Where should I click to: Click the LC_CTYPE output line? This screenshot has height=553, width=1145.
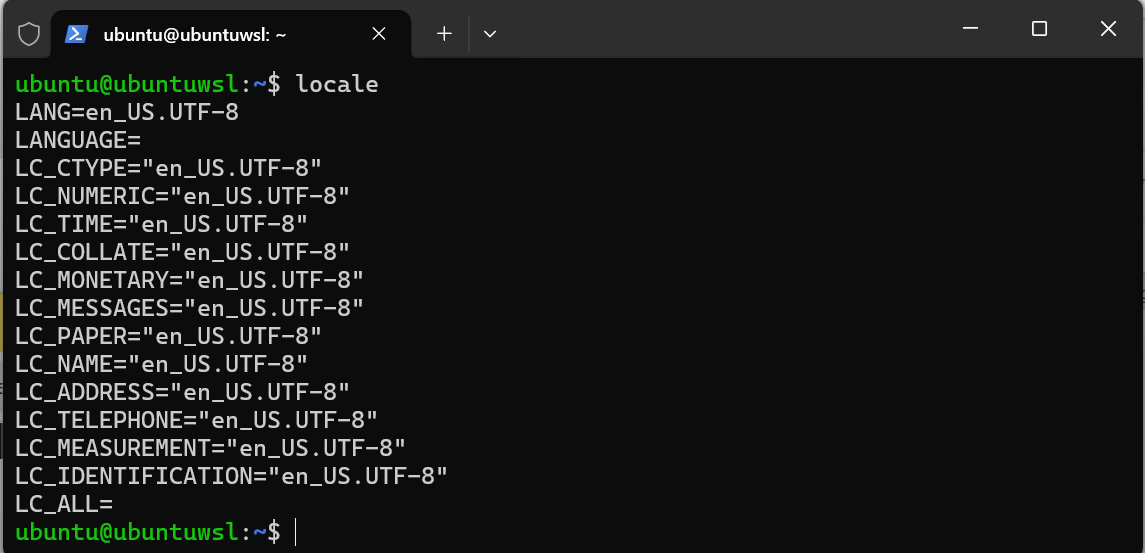tap(169, 168)
